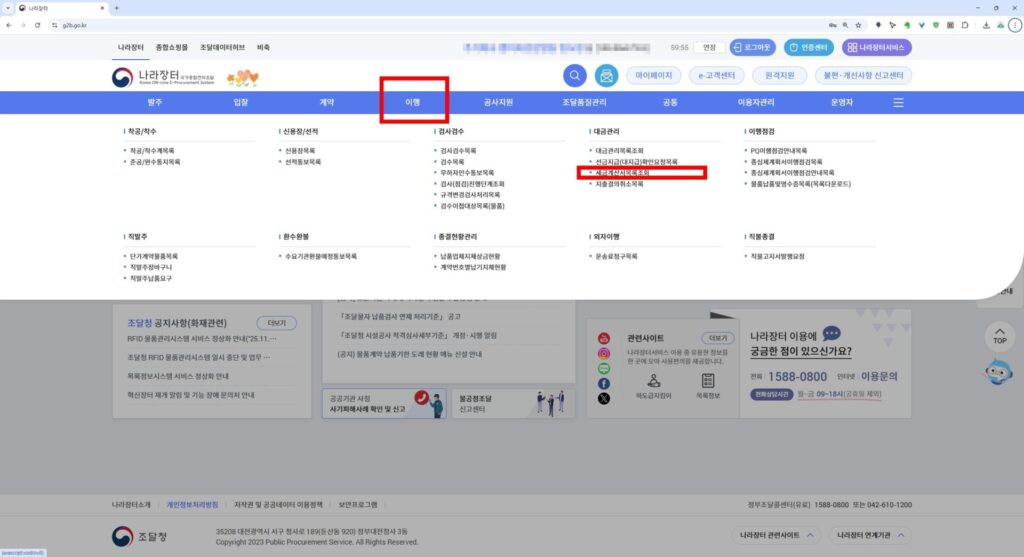Open the 계약 main menu

[x=327, y=103]
